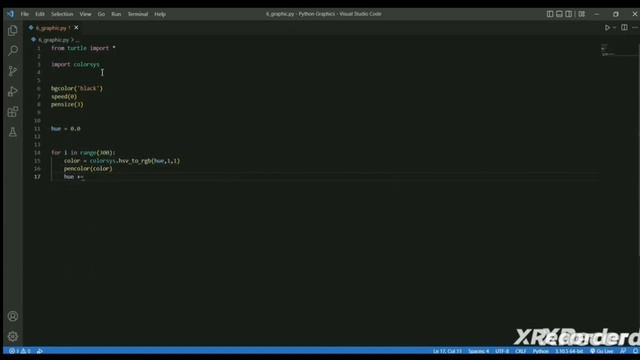Viewport: 640px width, 360px height.
Task: Click line number 17 in the gutter
Action: [x=37, y=177]
